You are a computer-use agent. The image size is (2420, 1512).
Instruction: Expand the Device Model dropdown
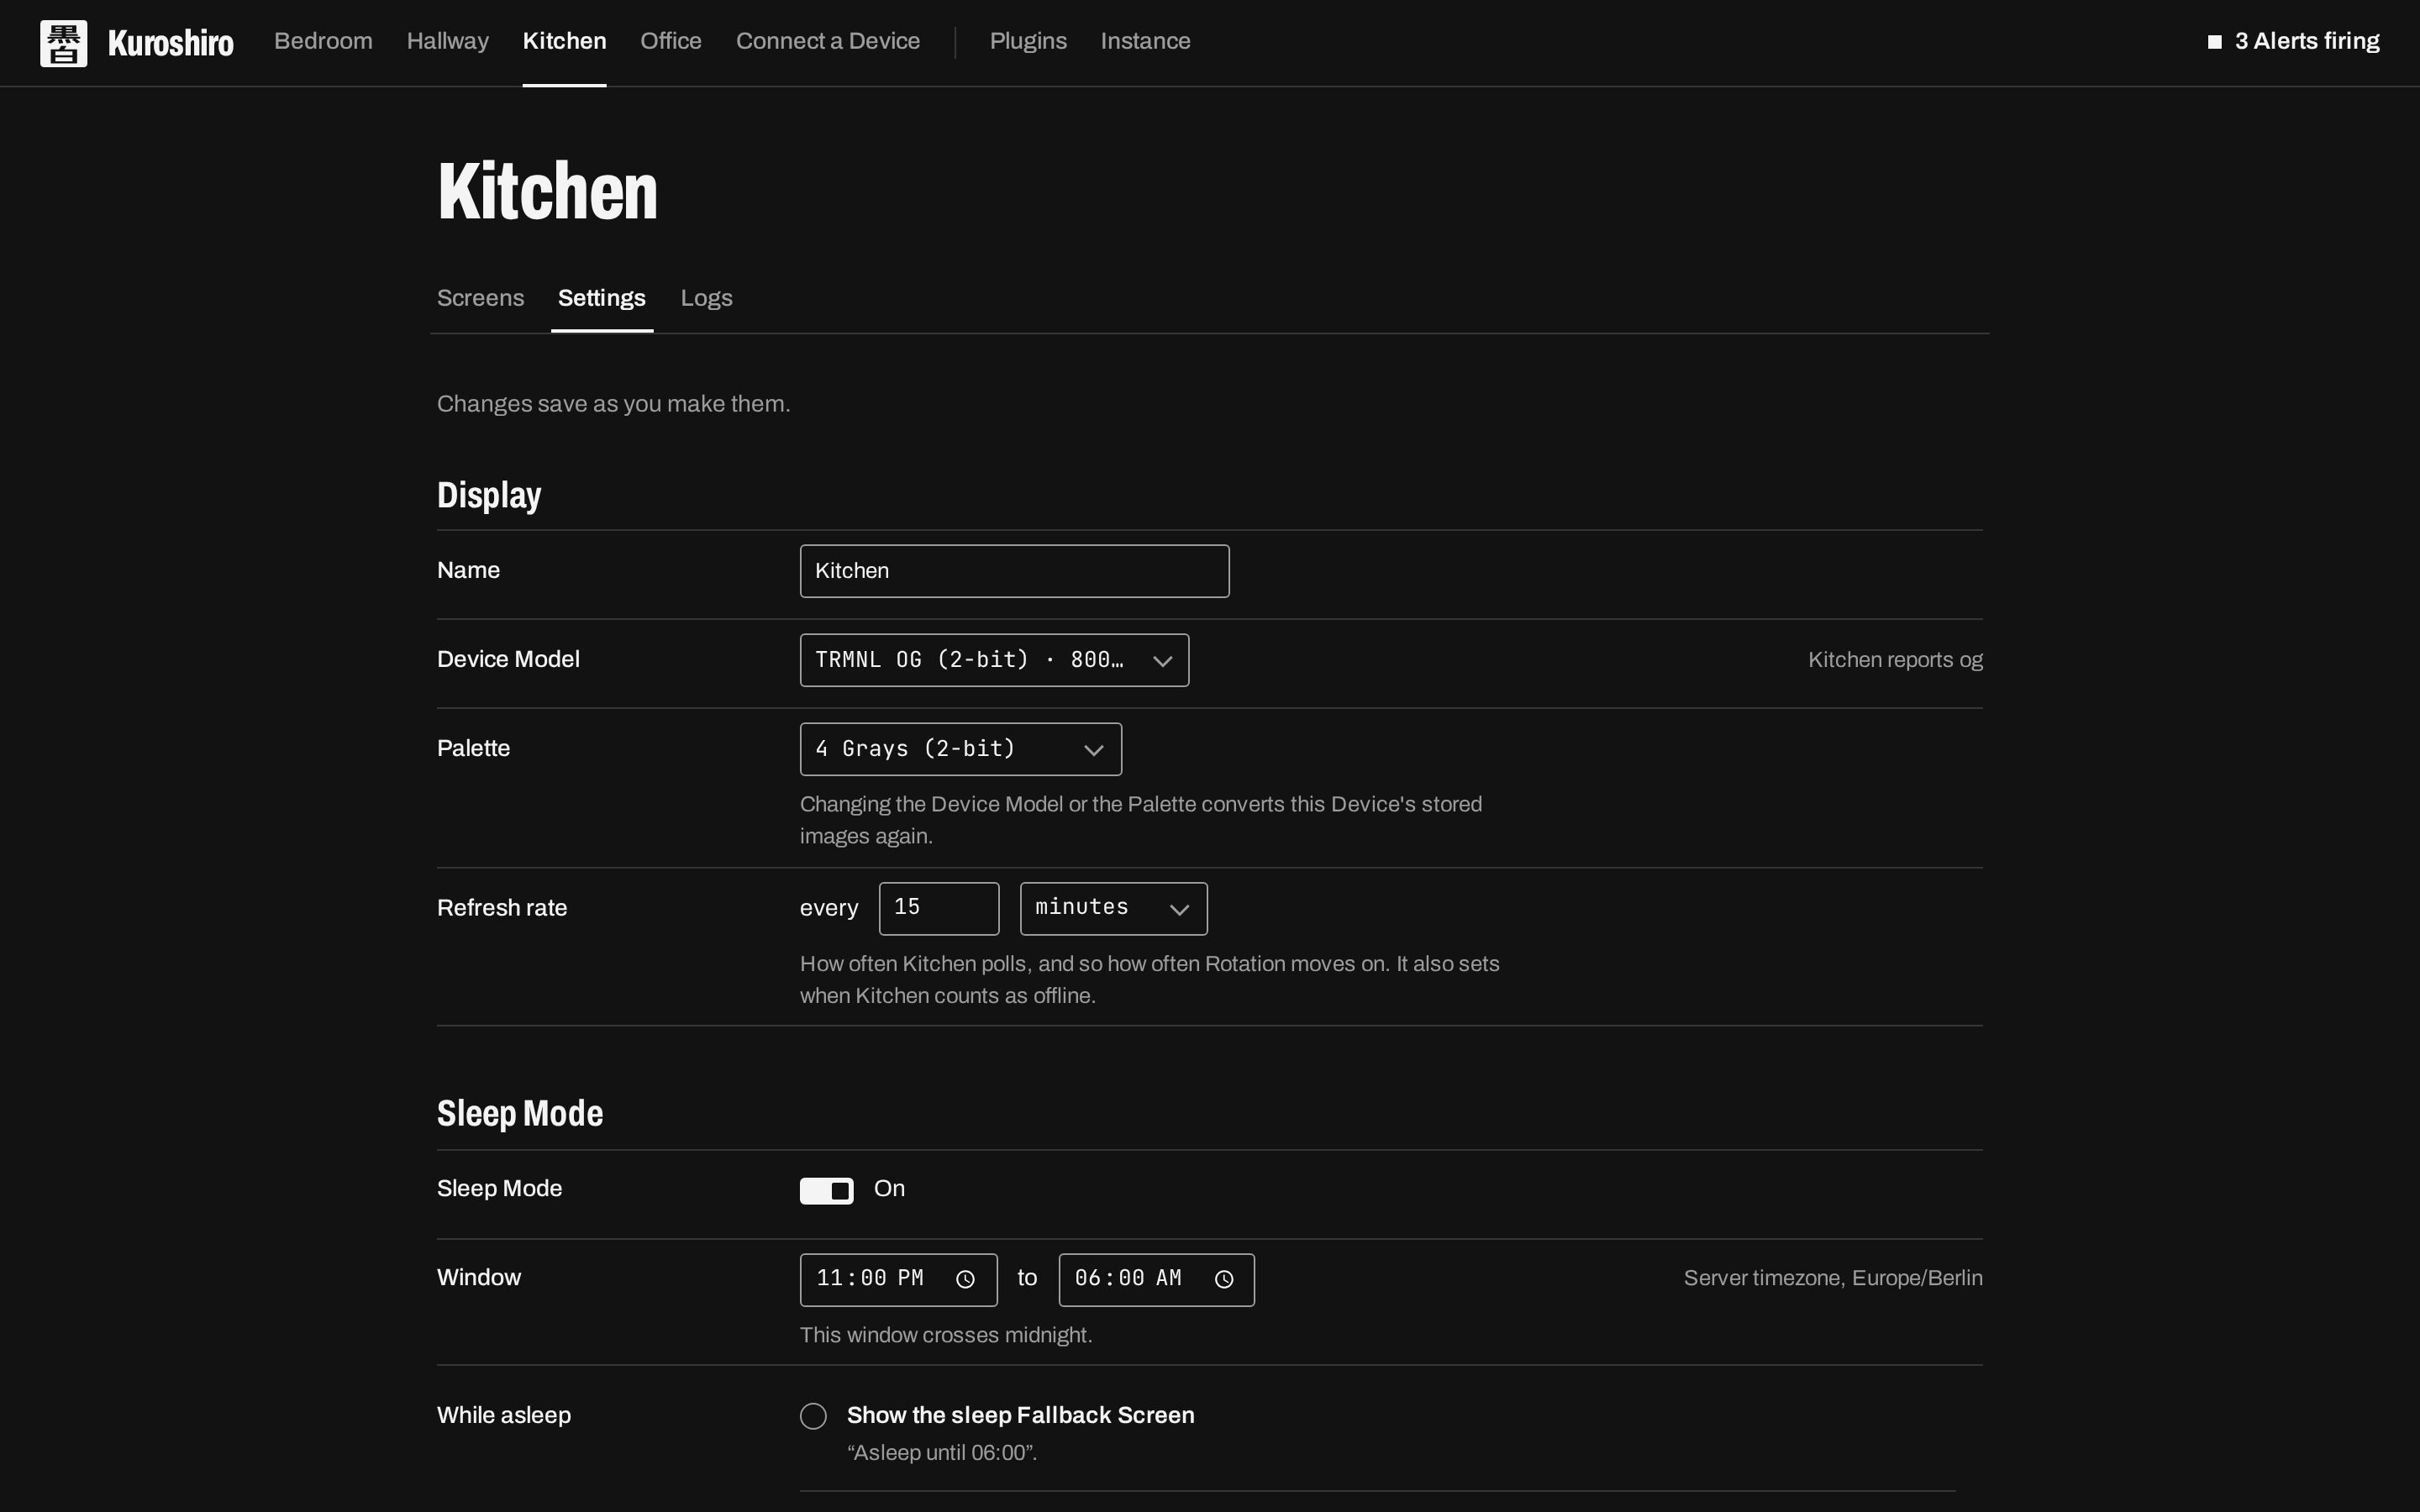pyautogui.click(x=994, y=660)
